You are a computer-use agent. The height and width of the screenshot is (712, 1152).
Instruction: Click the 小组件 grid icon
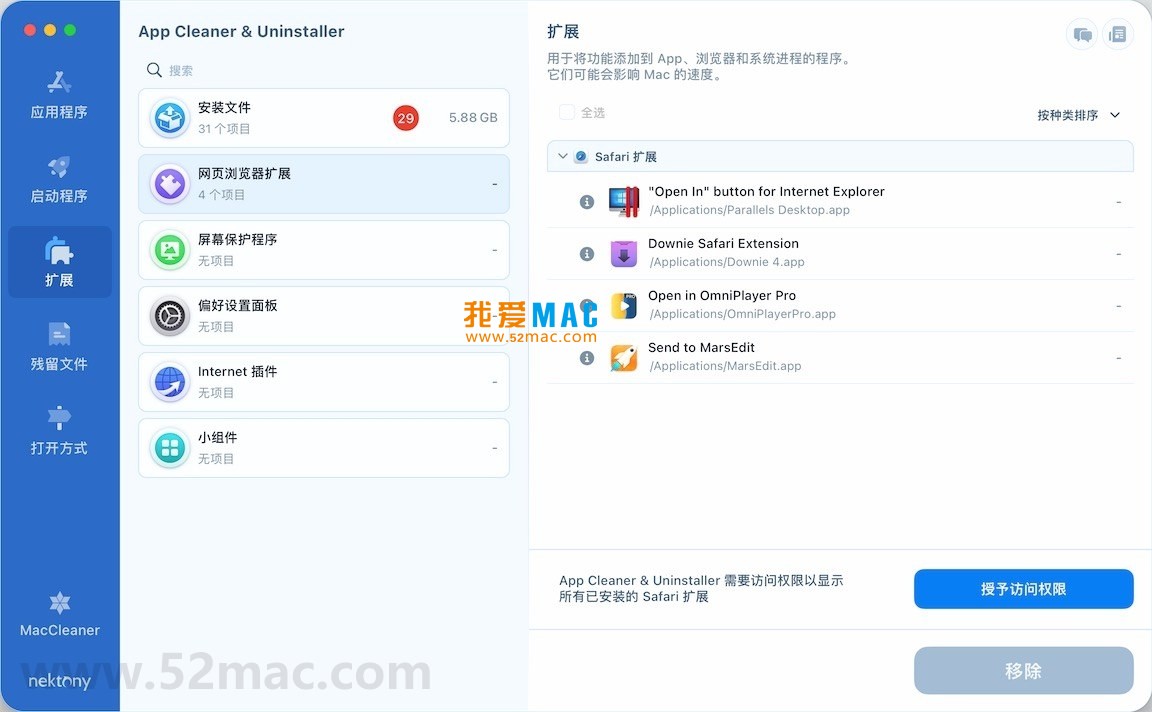(170, 448)
